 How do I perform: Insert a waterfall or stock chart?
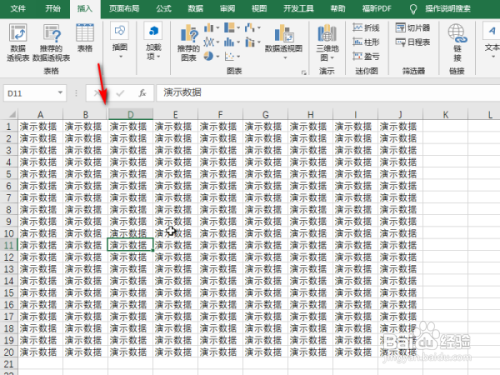coord(252,28)
